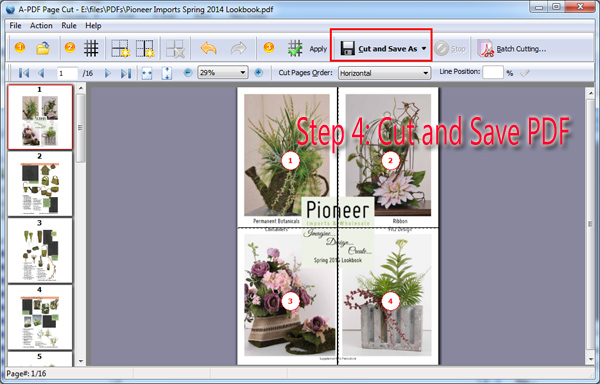This screenshot has width=600, height=384.
Task: Click the main view scroll-down arrow
Action: [590, 360]
